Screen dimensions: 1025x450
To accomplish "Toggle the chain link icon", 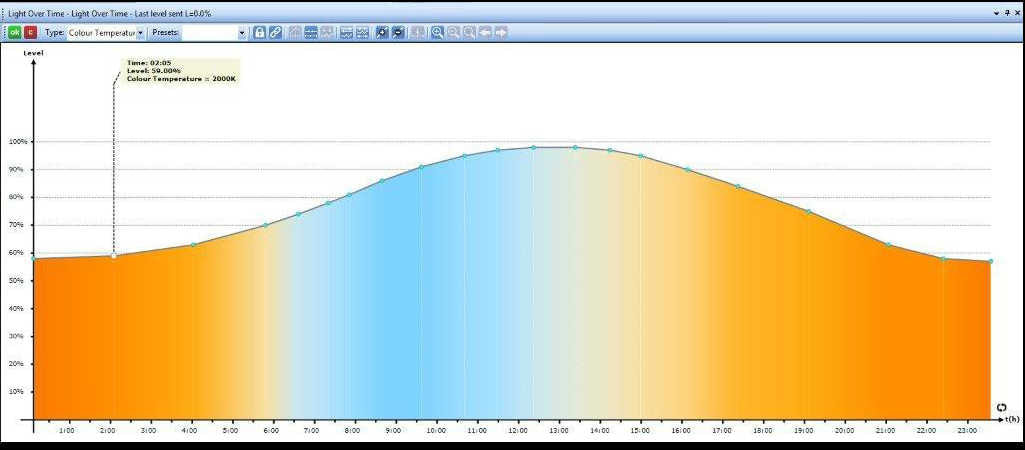I will pyautogui.click(x=276, y=33).
